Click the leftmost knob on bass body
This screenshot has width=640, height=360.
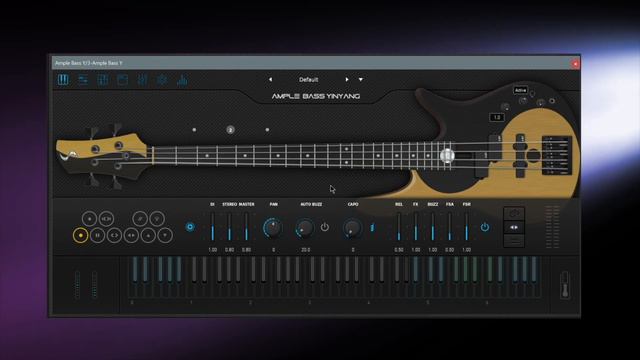click(505, 107)
